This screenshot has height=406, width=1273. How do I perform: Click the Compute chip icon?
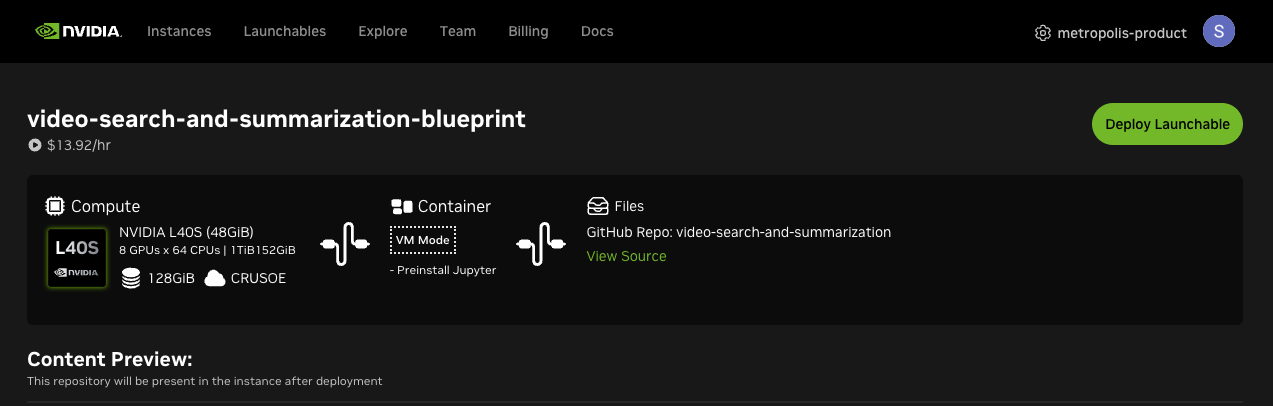point(55,206)
